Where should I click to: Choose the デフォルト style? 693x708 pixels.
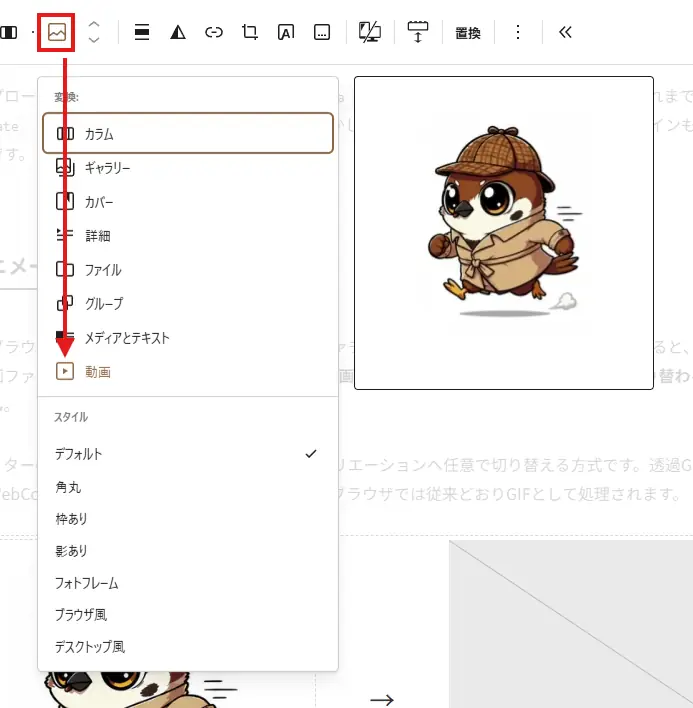(x=188, y=453)
